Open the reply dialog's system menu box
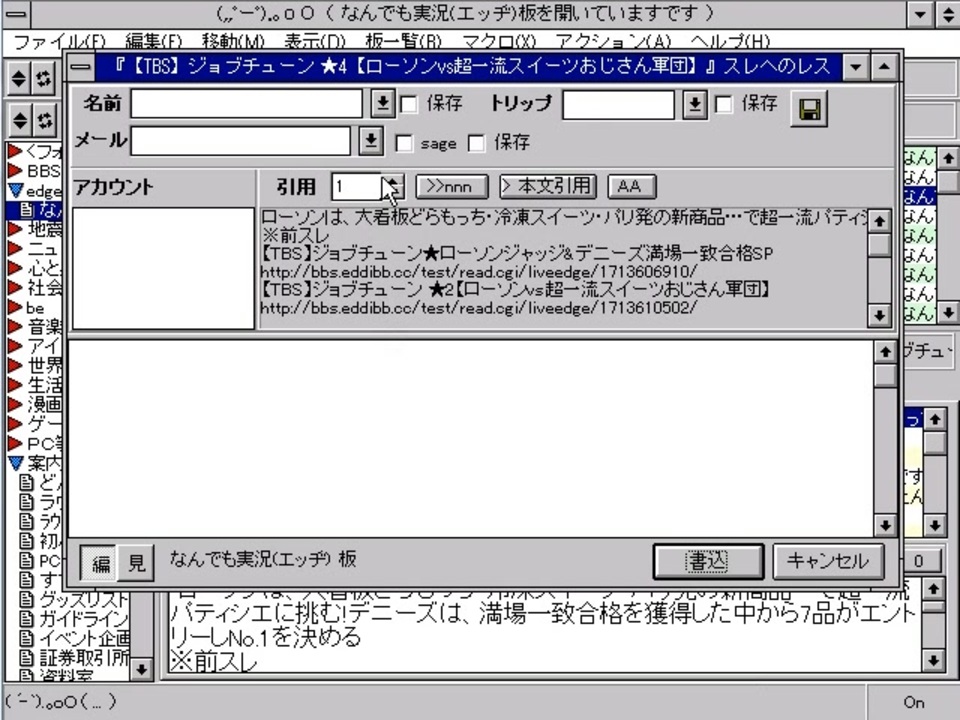This screenshot has width=960, height=720. (x=80, y=67)
